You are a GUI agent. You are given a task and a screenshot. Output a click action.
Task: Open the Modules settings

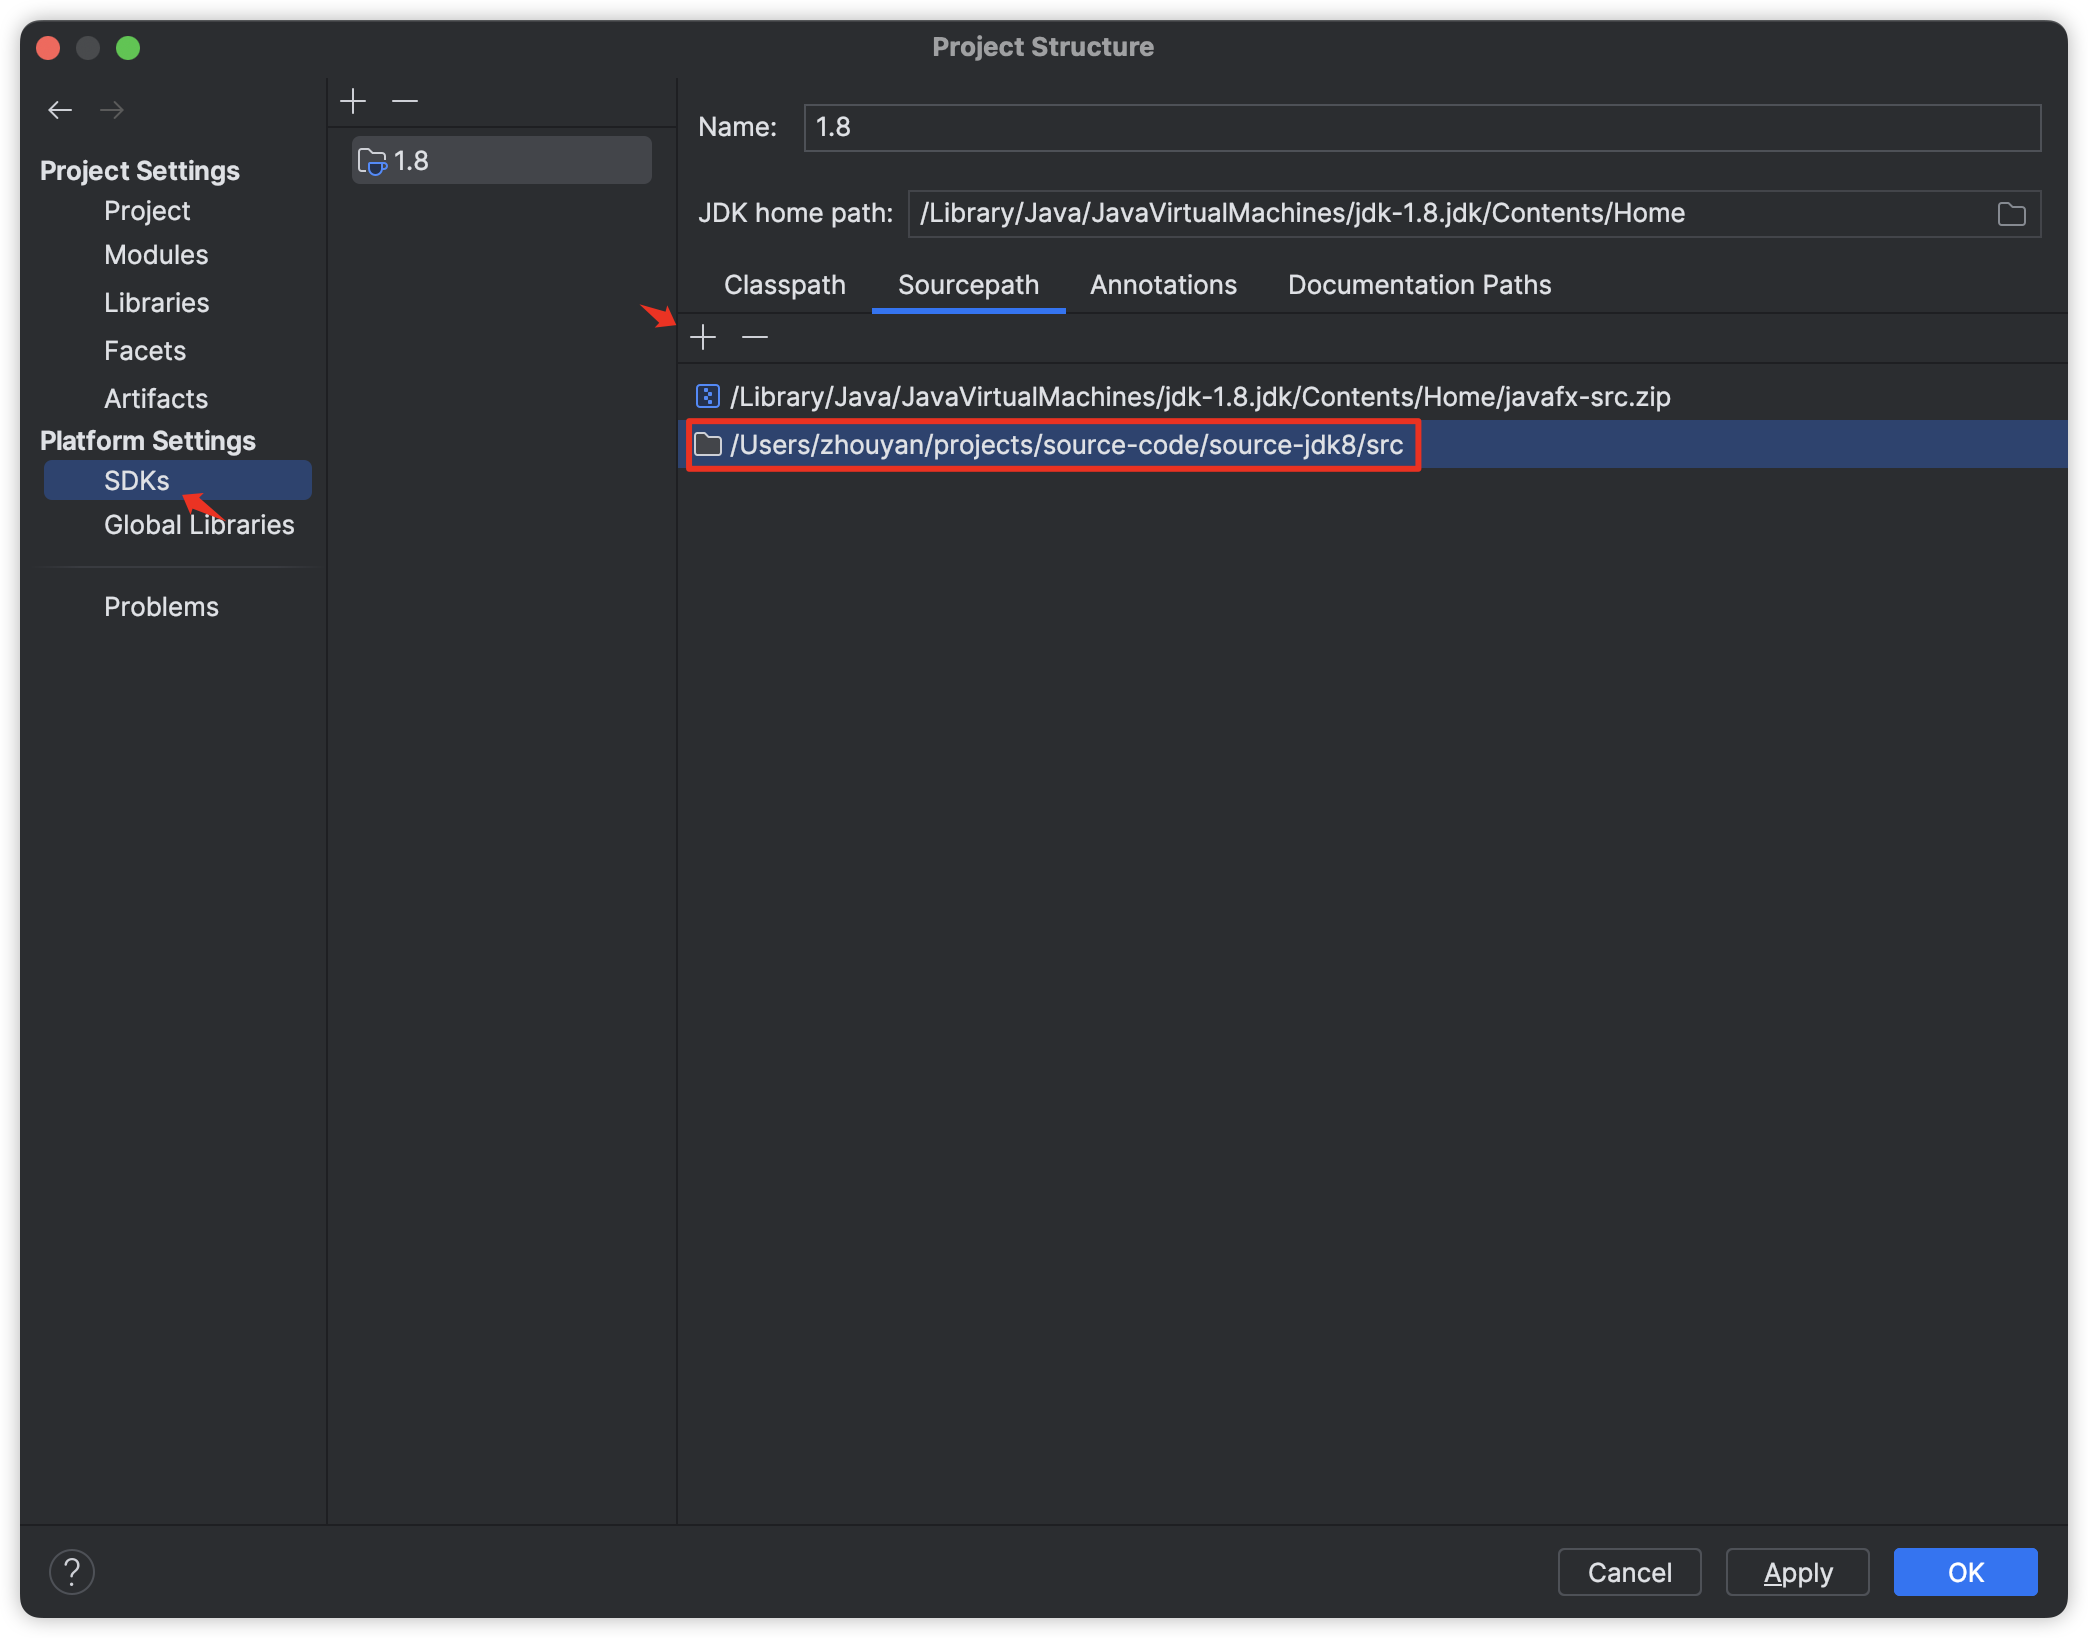156,255
